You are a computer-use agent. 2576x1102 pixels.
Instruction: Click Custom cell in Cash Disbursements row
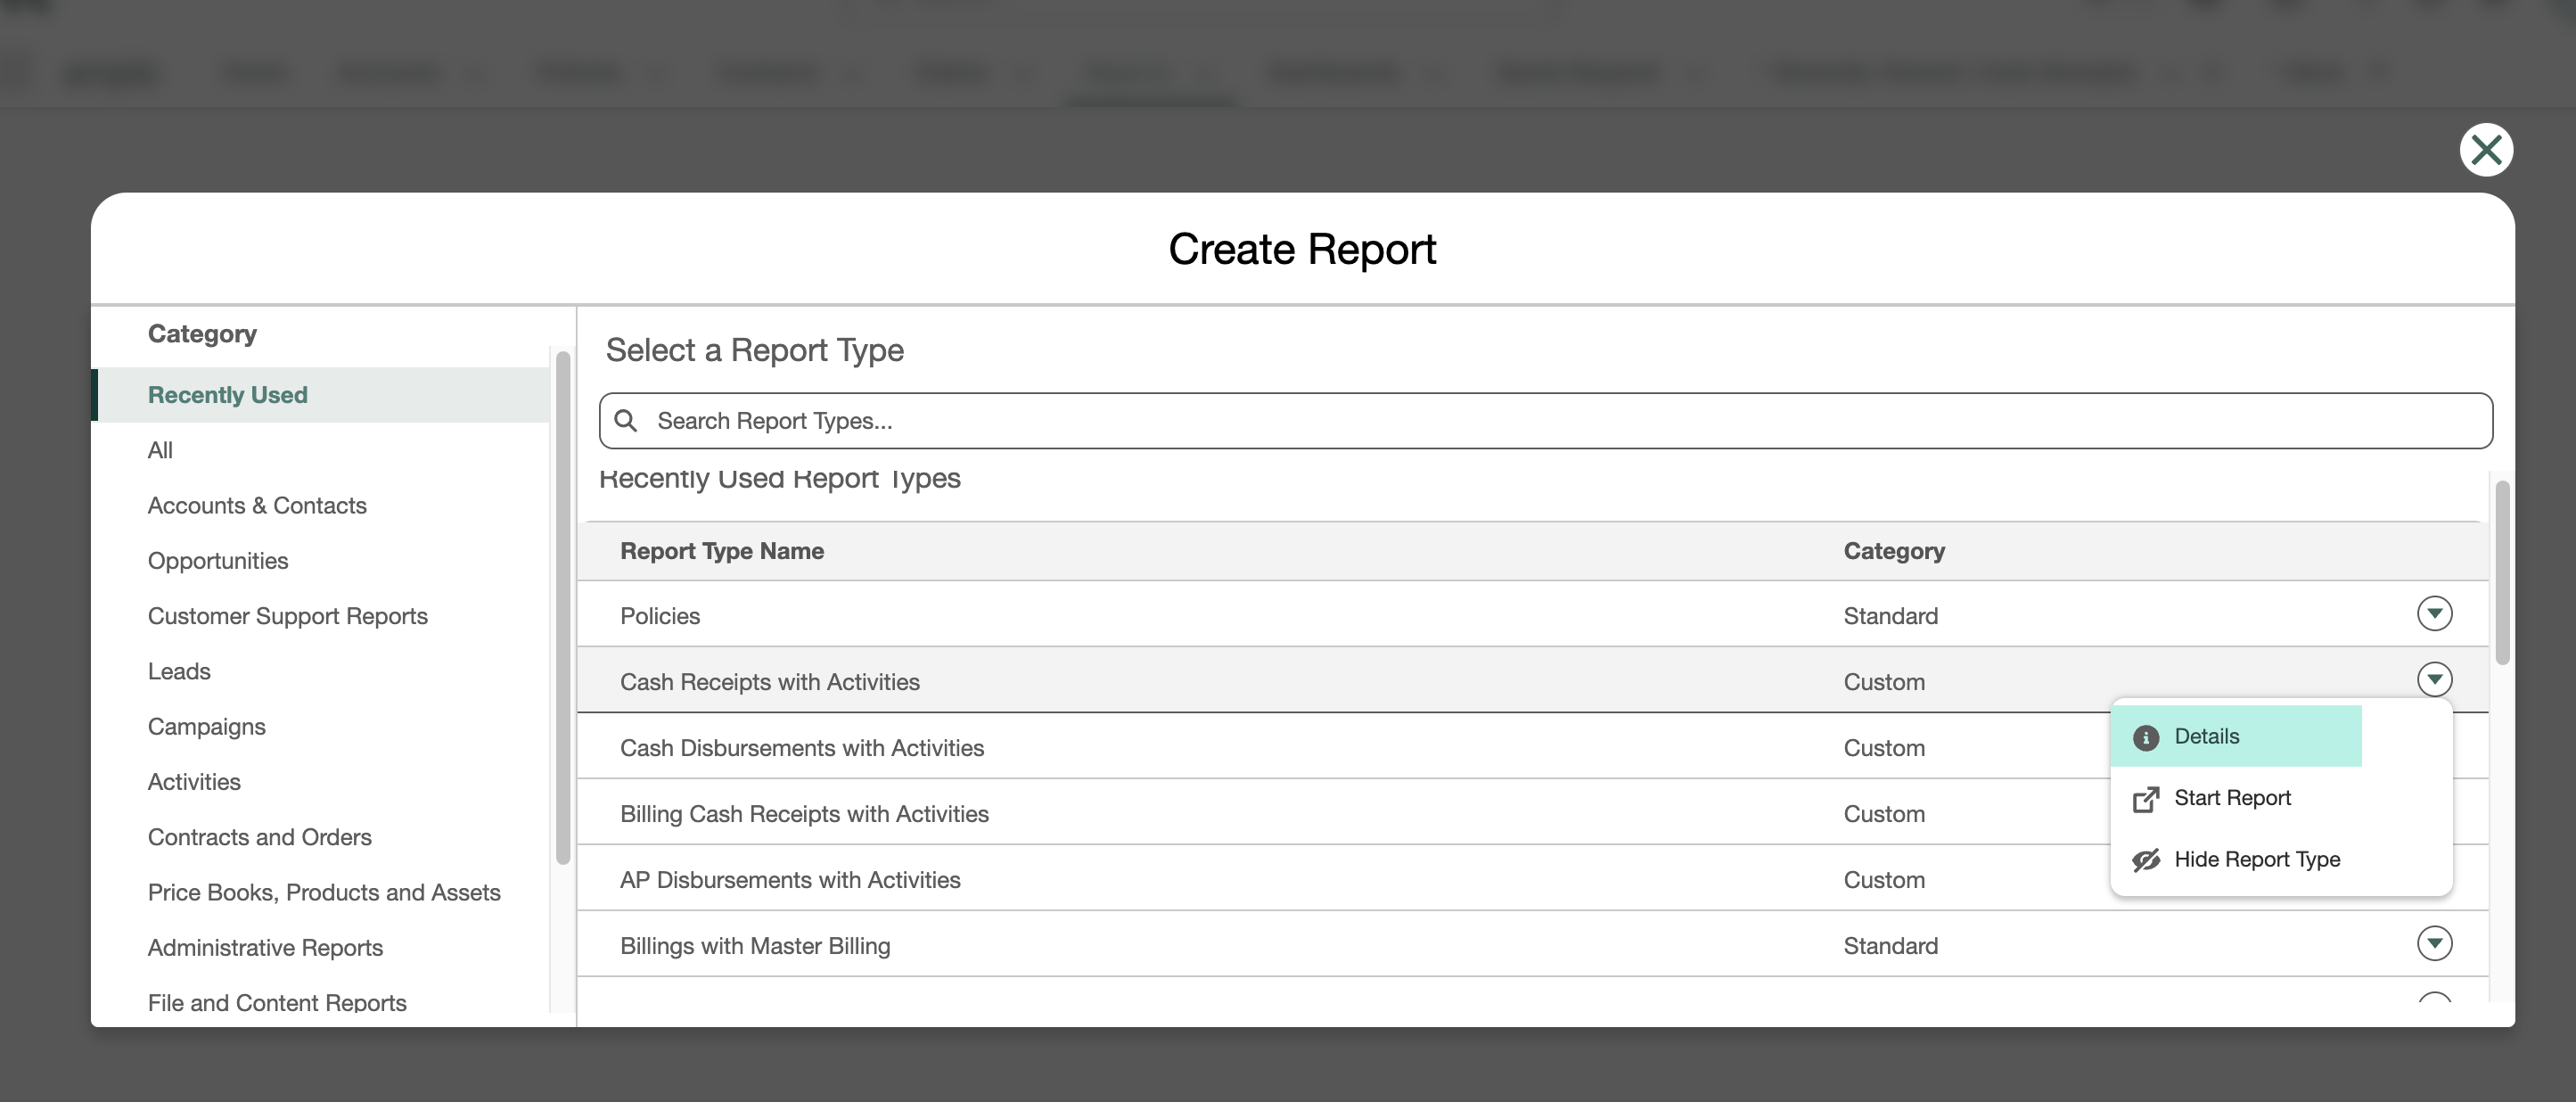click(x=1884, y=748)
